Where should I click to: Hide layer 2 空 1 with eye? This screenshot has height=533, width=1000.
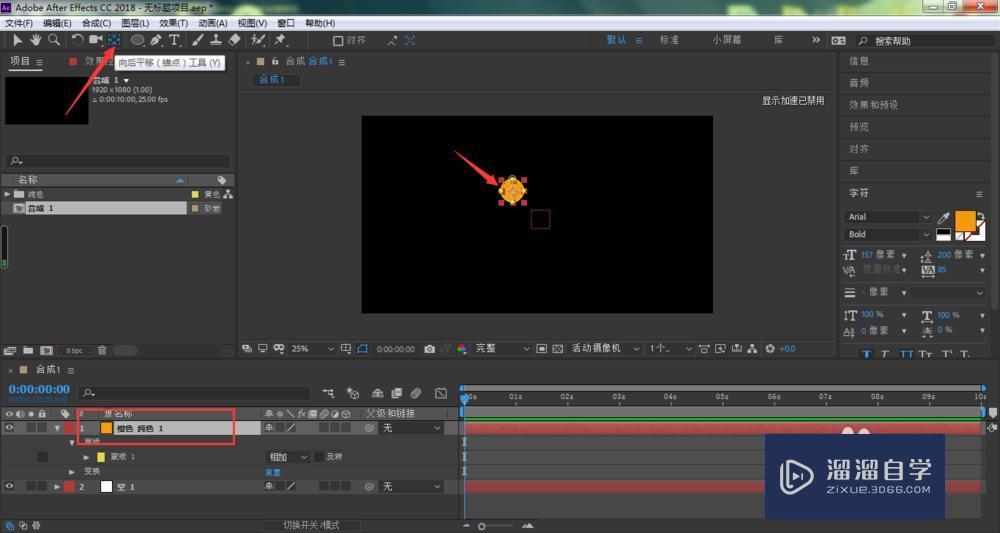point(9,486)
